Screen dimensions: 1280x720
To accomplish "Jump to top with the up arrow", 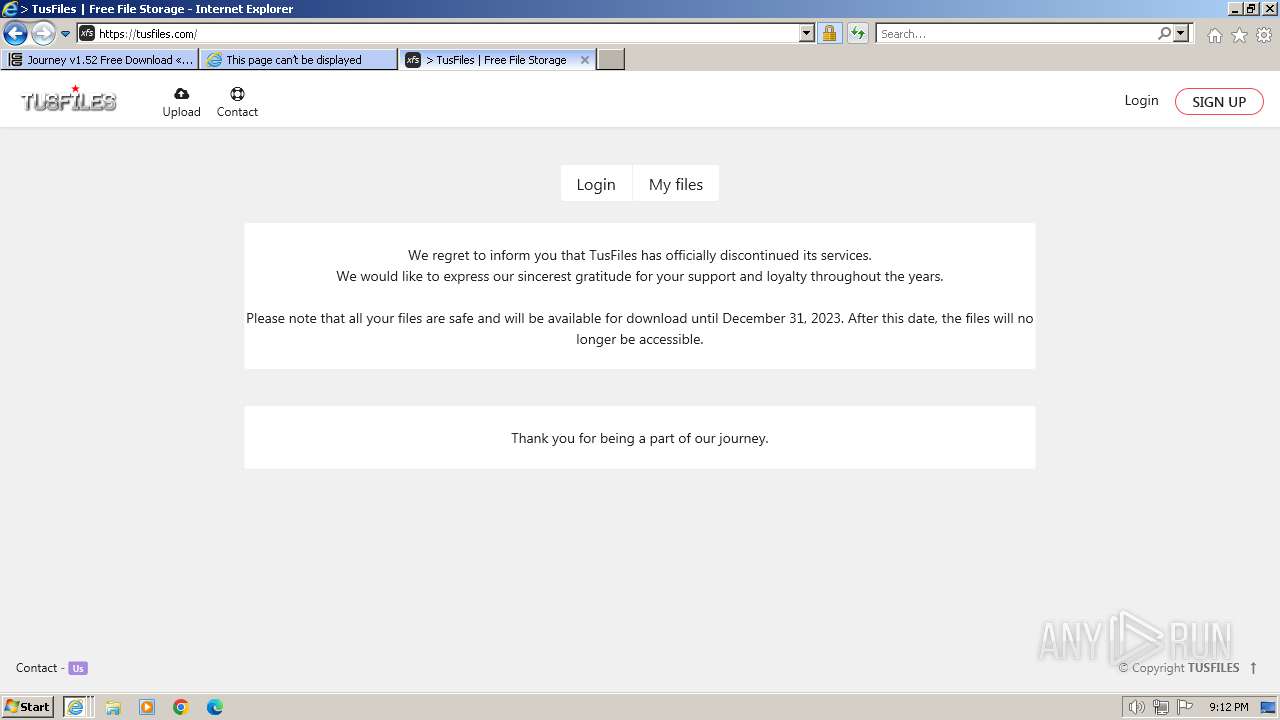I will coord(1253,668).
